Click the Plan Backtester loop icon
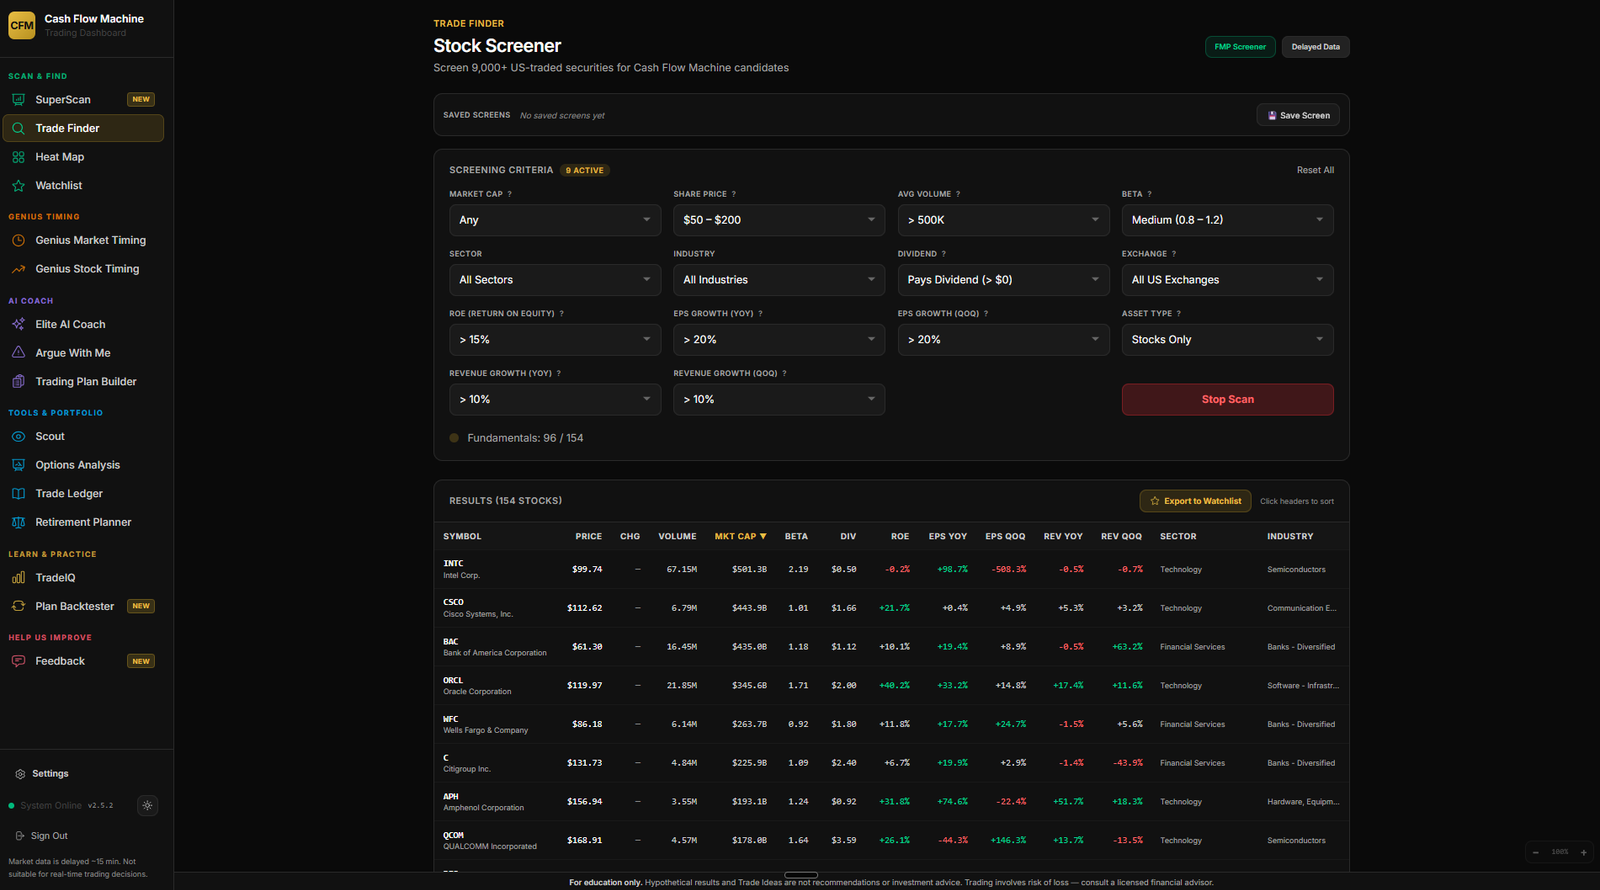This screenshot has height=890, width=1600. [x=18, y=606]
